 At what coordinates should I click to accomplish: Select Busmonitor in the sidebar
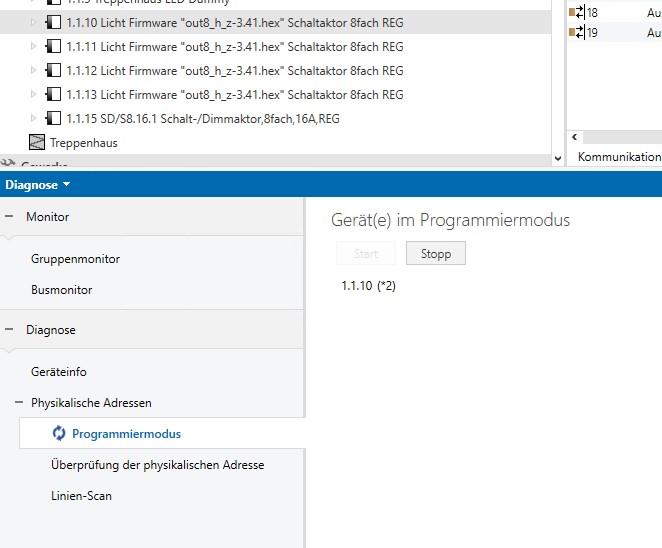click(x=61, y=290)
